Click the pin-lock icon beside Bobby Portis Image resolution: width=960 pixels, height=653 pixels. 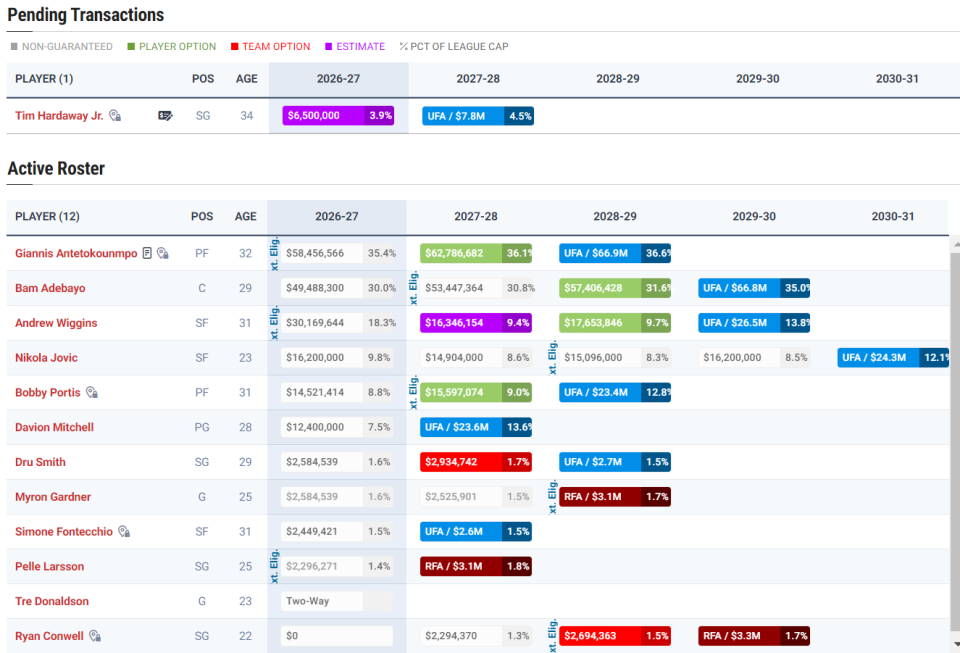[x=92, y=392]
